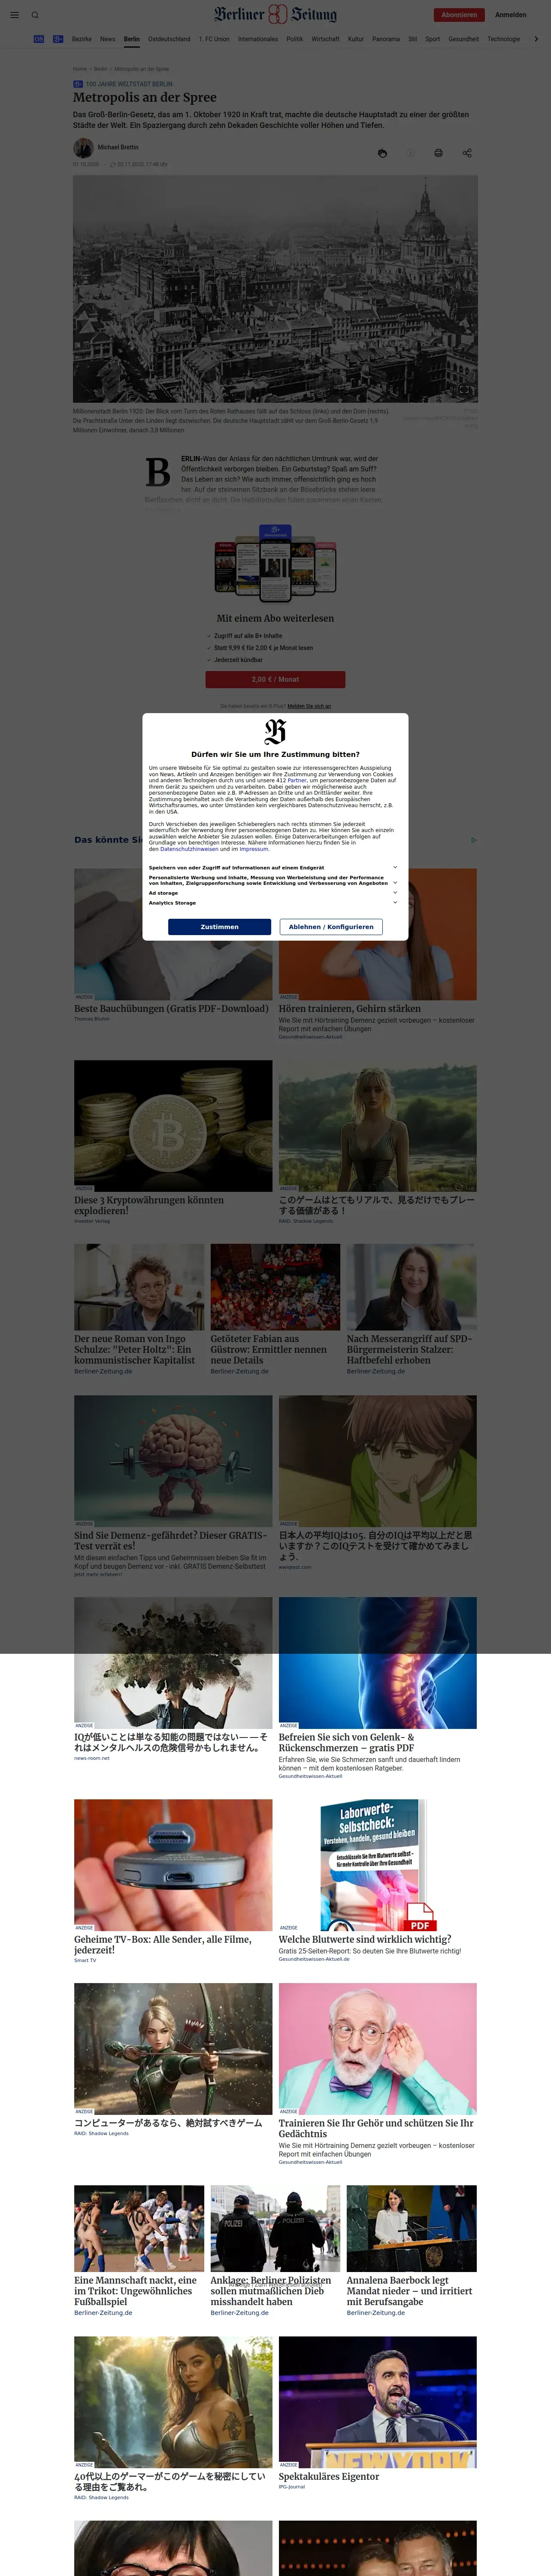Image resolution: width=551 pixels, height=2576 pixels.
Task: Open the hamburger menu icon
Action: tap(14, 15)
